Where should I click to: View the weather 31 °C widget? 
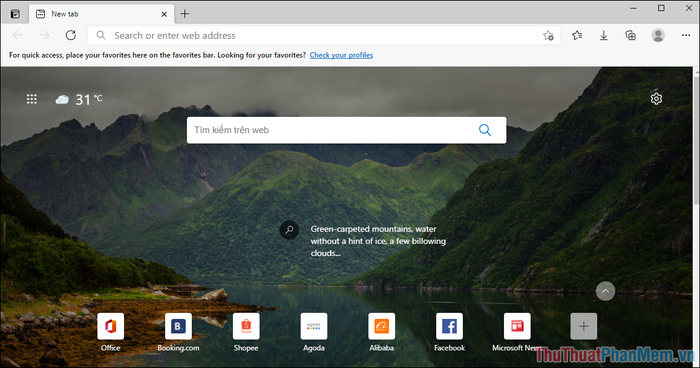click(79, 99)
